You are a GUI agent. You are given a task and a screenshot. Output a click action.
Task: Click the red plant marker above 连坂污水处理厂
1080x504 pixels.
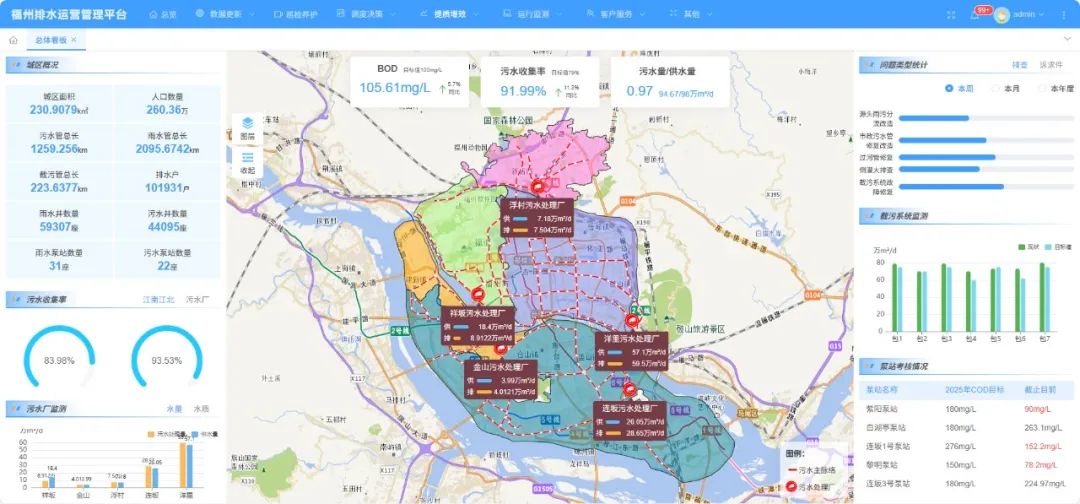point(630,390)
